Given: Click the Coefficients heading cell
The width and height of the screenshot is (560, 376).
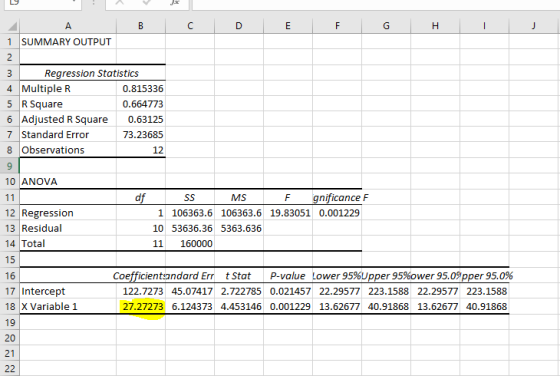Looking at the screenshot, I should click(141, 276).
